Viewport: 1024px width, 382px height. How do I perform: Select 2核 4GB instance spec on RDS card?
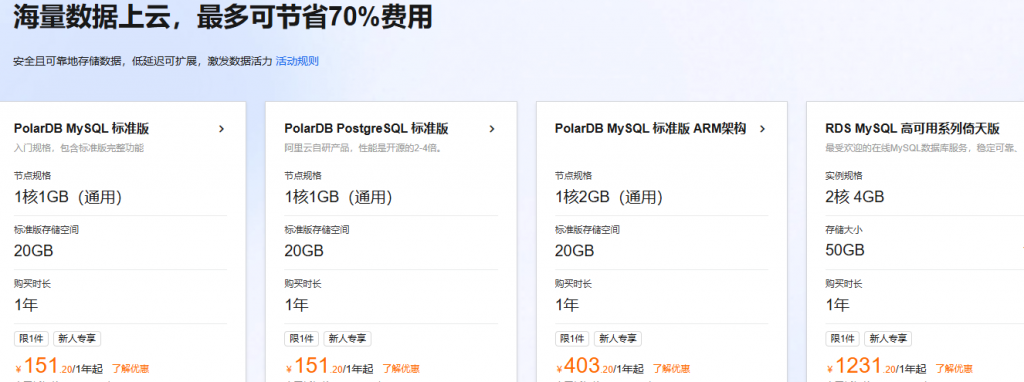point(855,197)
